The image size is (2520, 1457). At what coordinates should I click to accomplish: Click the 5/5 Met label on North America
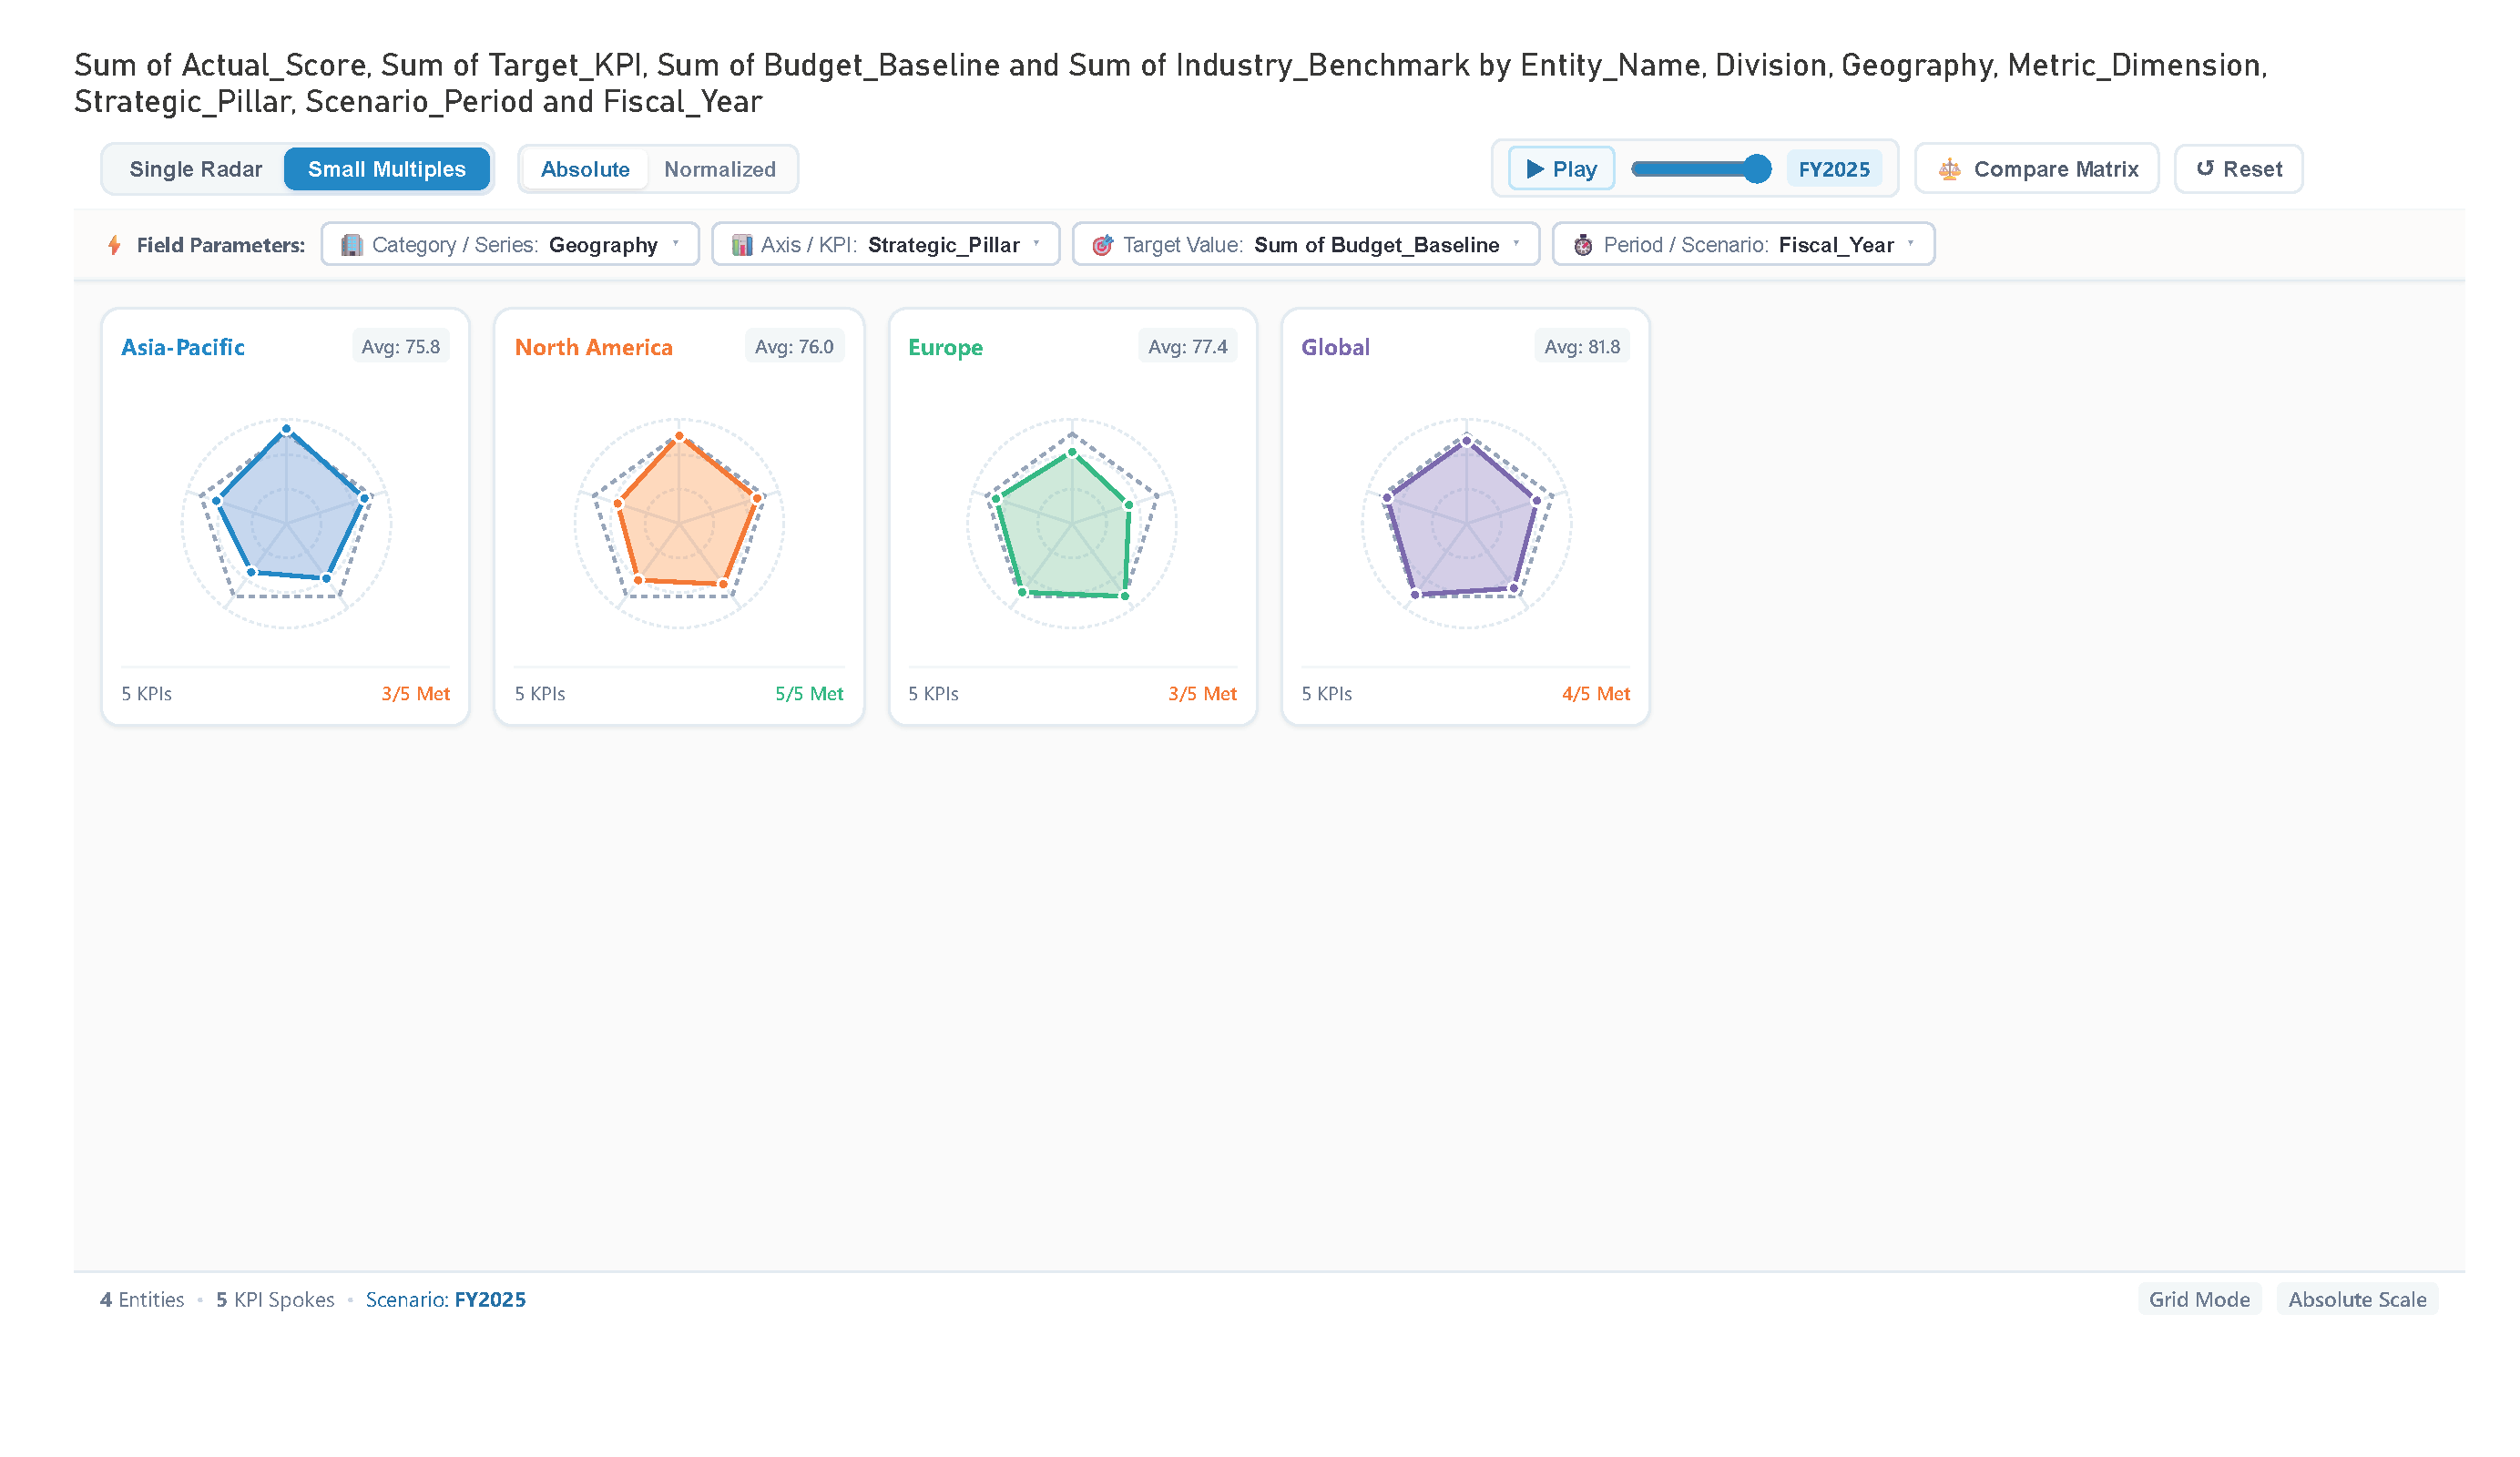click(x=809, y=694)
